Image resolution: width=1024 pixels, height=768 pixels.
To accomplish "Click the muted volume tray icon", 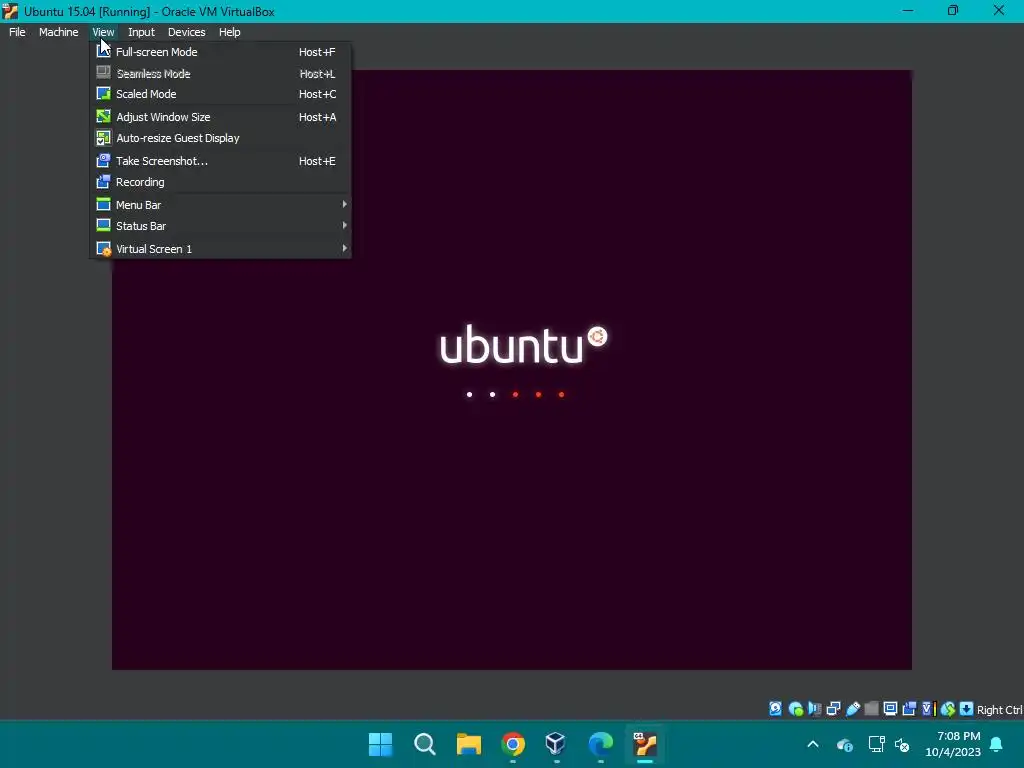I will (902, 744).
